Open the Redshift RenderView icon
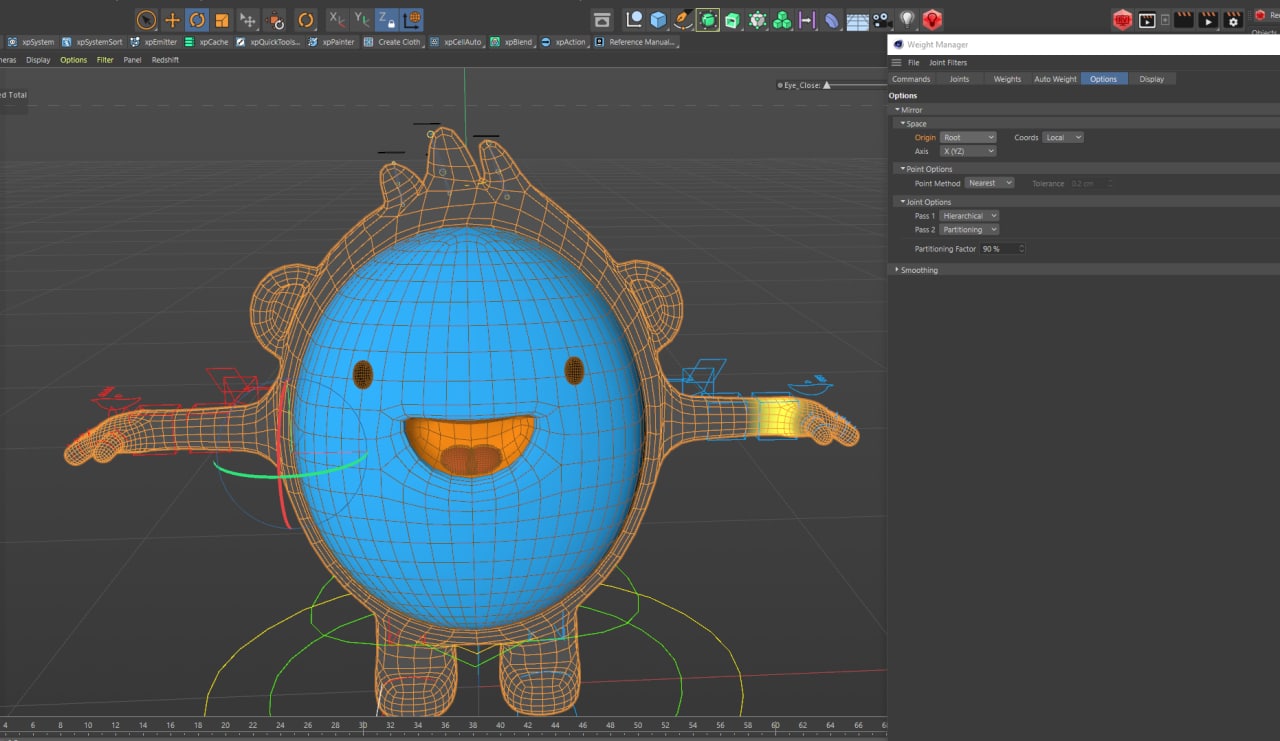This screenshot has height=741, width=1280. 1122,20
